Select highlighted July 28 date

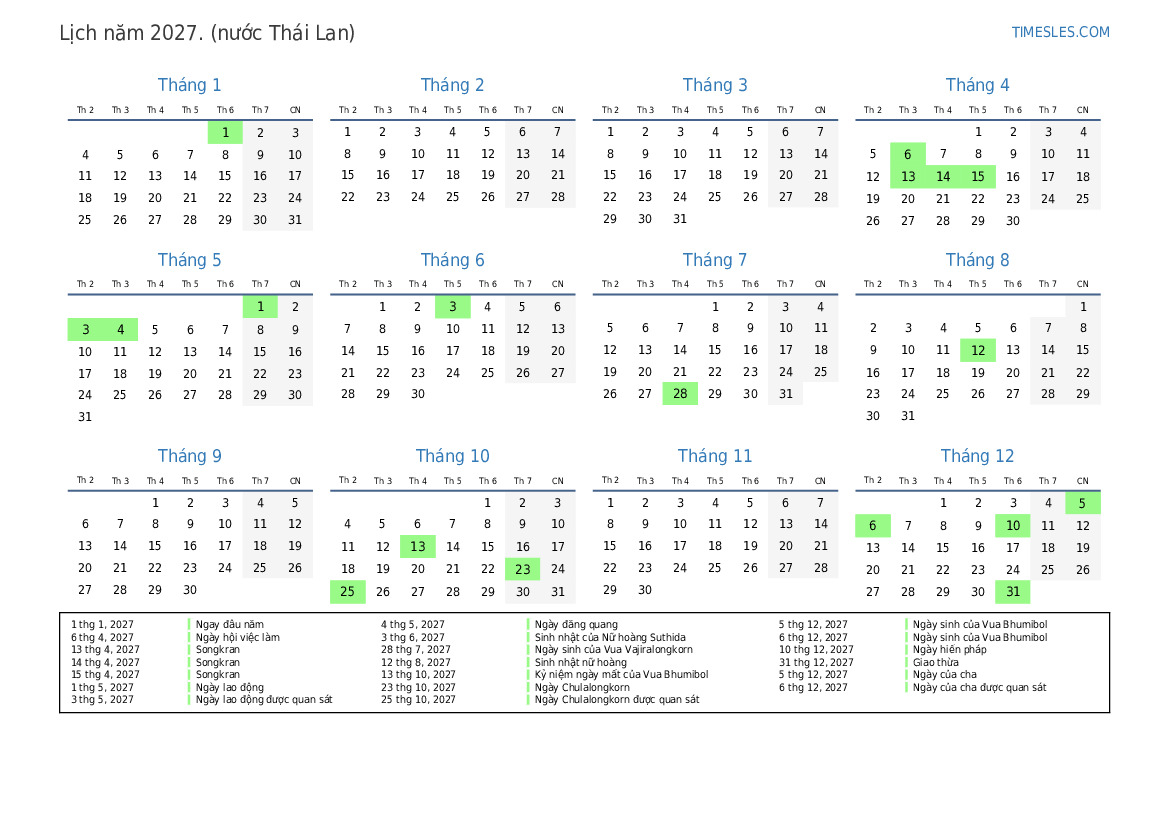tap(680, 394)
